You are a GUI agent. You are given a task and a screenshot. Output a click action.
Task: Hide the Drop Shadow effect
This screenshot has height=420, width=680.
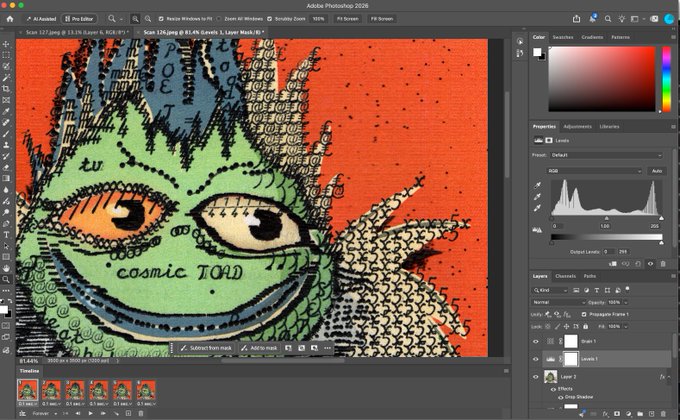[561, 397]
